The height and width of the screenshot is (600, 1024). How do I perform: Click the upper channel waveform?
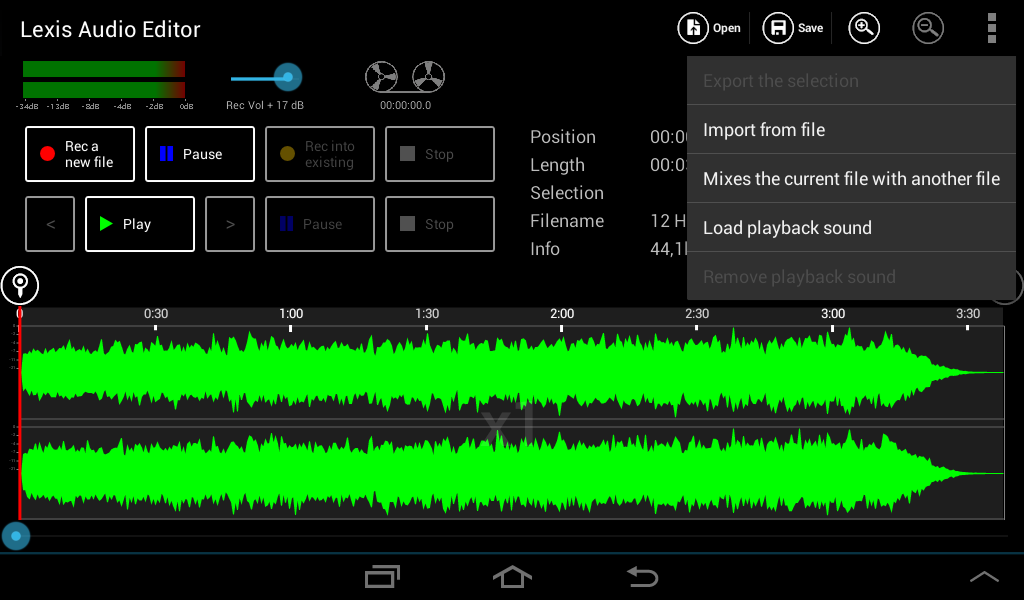(x=512, y=372)
